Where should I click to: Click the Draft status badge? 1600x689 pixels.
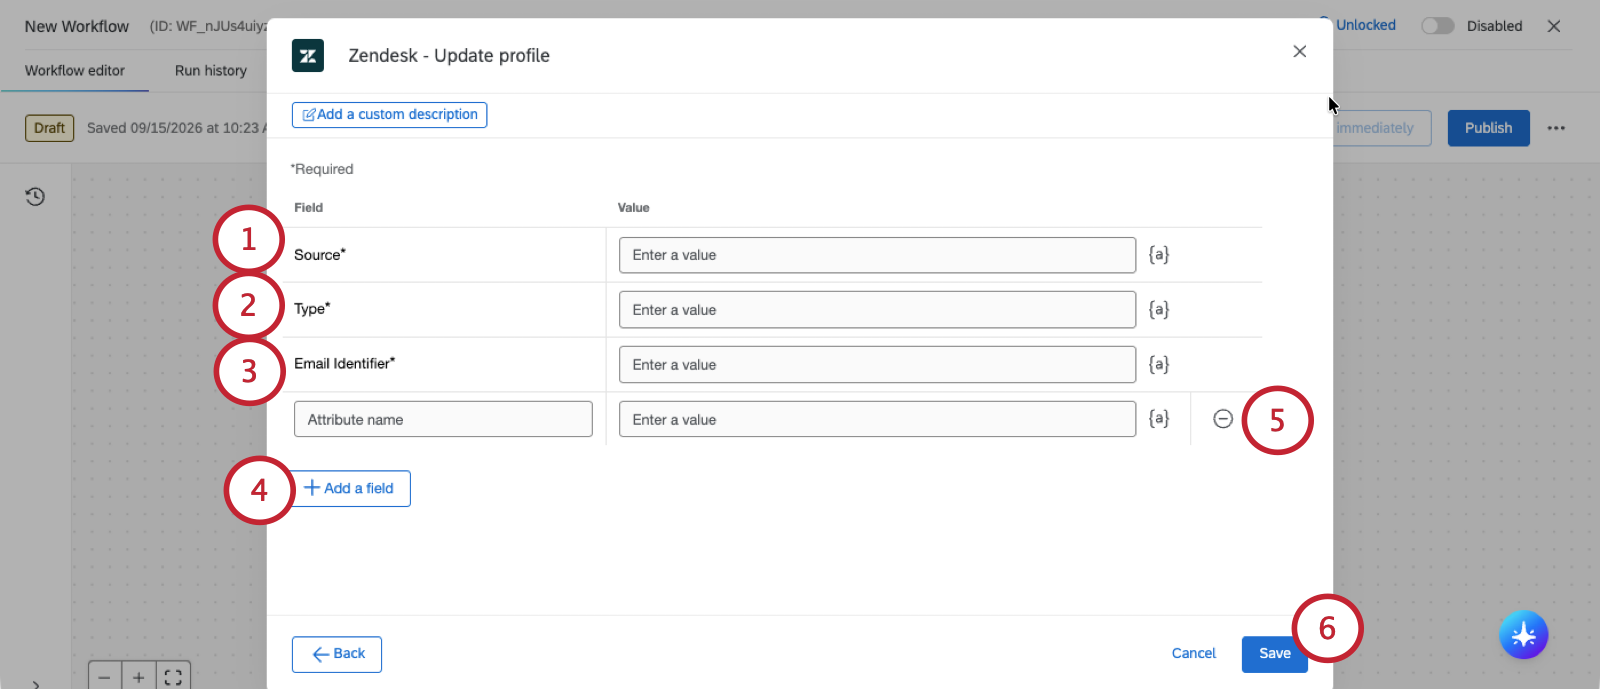click(49, 128)
